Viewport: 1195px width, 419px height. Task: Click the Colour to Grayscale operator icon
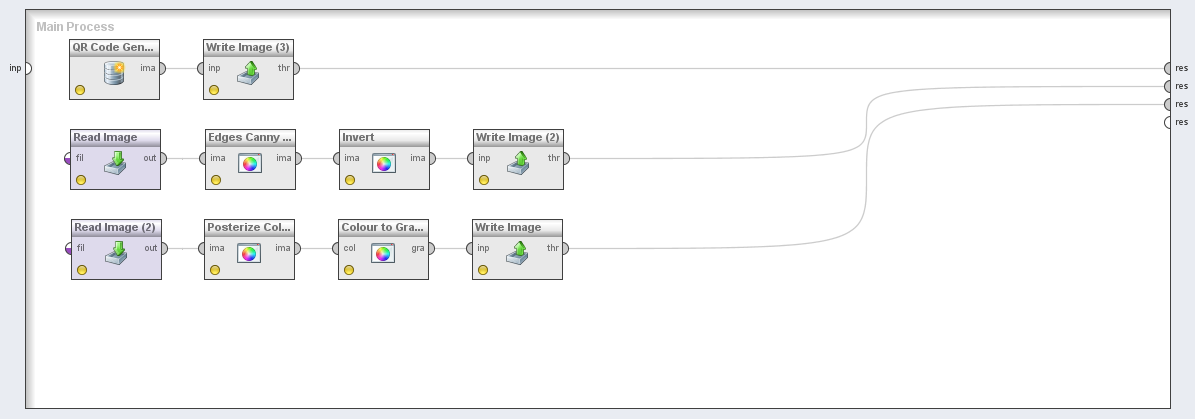383,253
